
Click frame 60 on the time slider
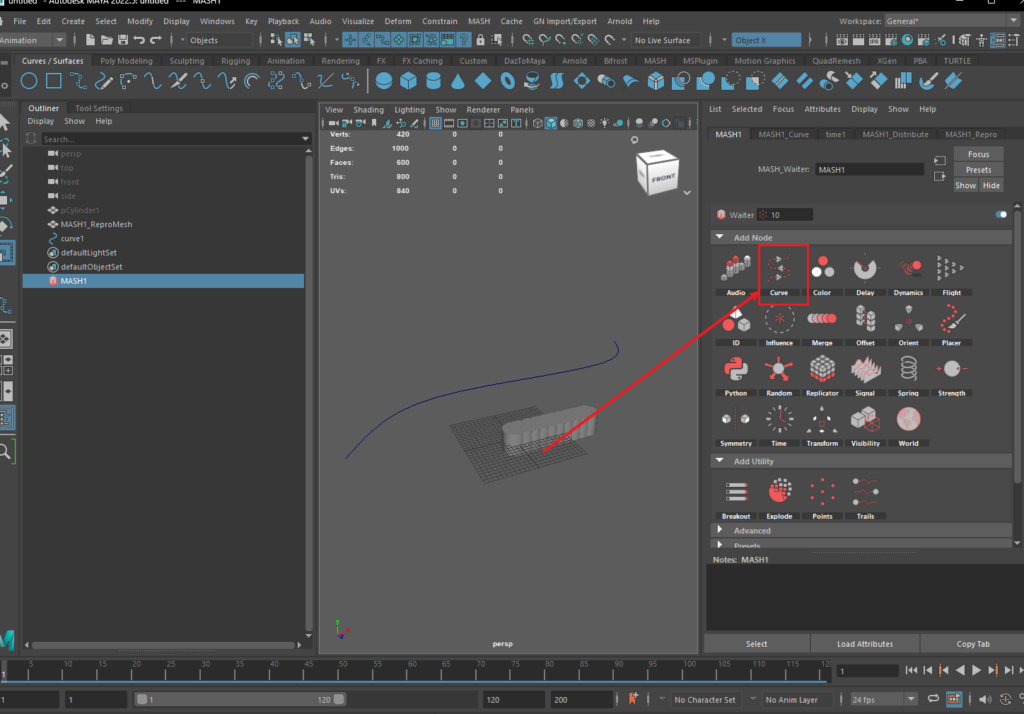tap(412, 672)
